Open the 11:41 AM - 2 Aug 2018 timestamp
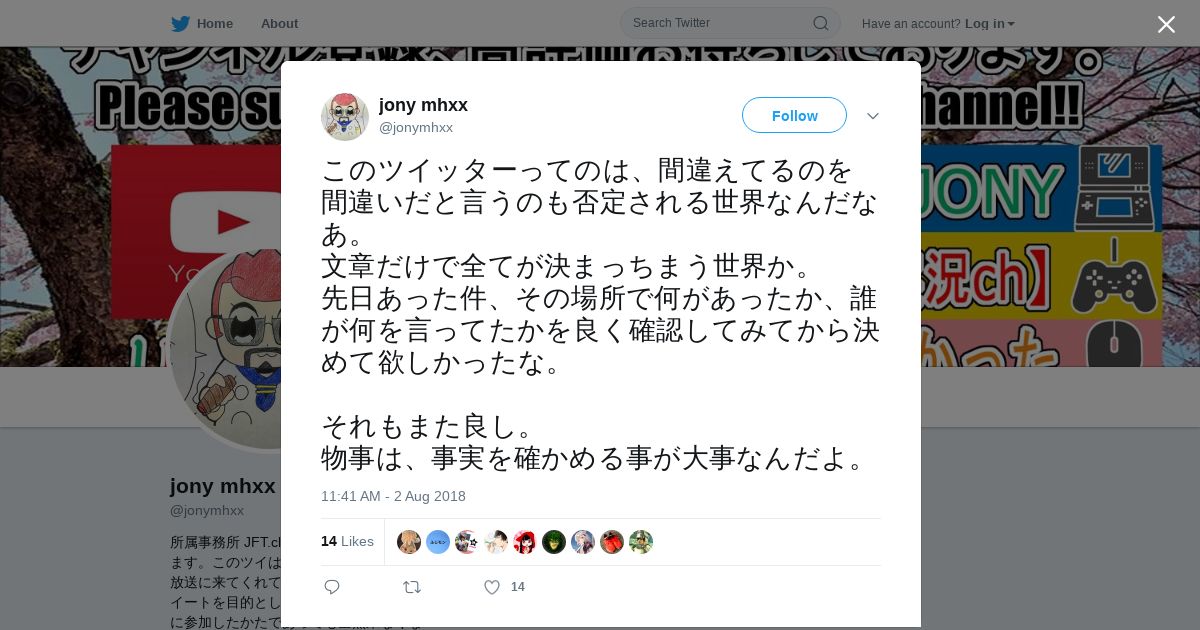1200x630 pixels. point(393,496)
